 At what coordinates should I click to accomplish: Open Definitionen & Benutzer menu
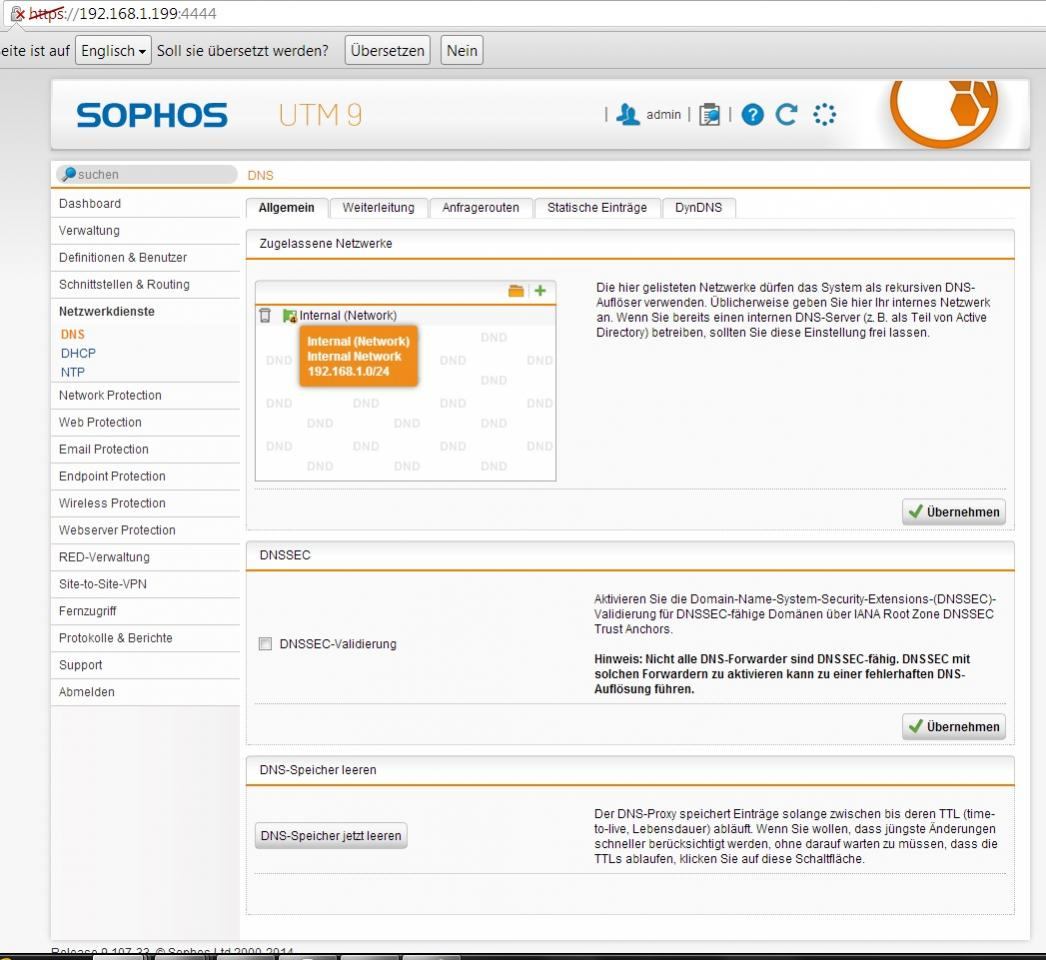pos(145,258)
